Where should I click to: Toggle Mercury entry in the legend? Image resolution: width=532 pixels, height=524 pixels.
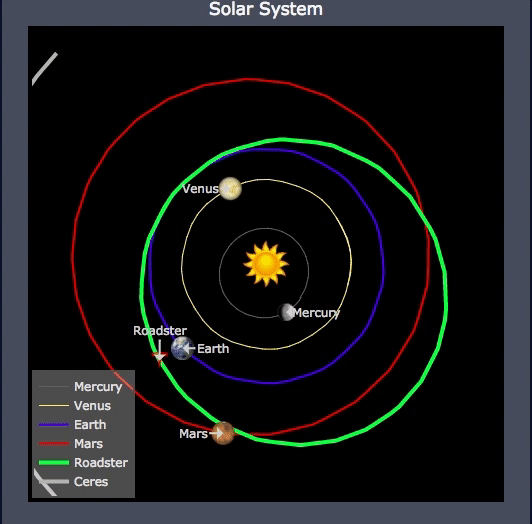(x=81, y=387)
